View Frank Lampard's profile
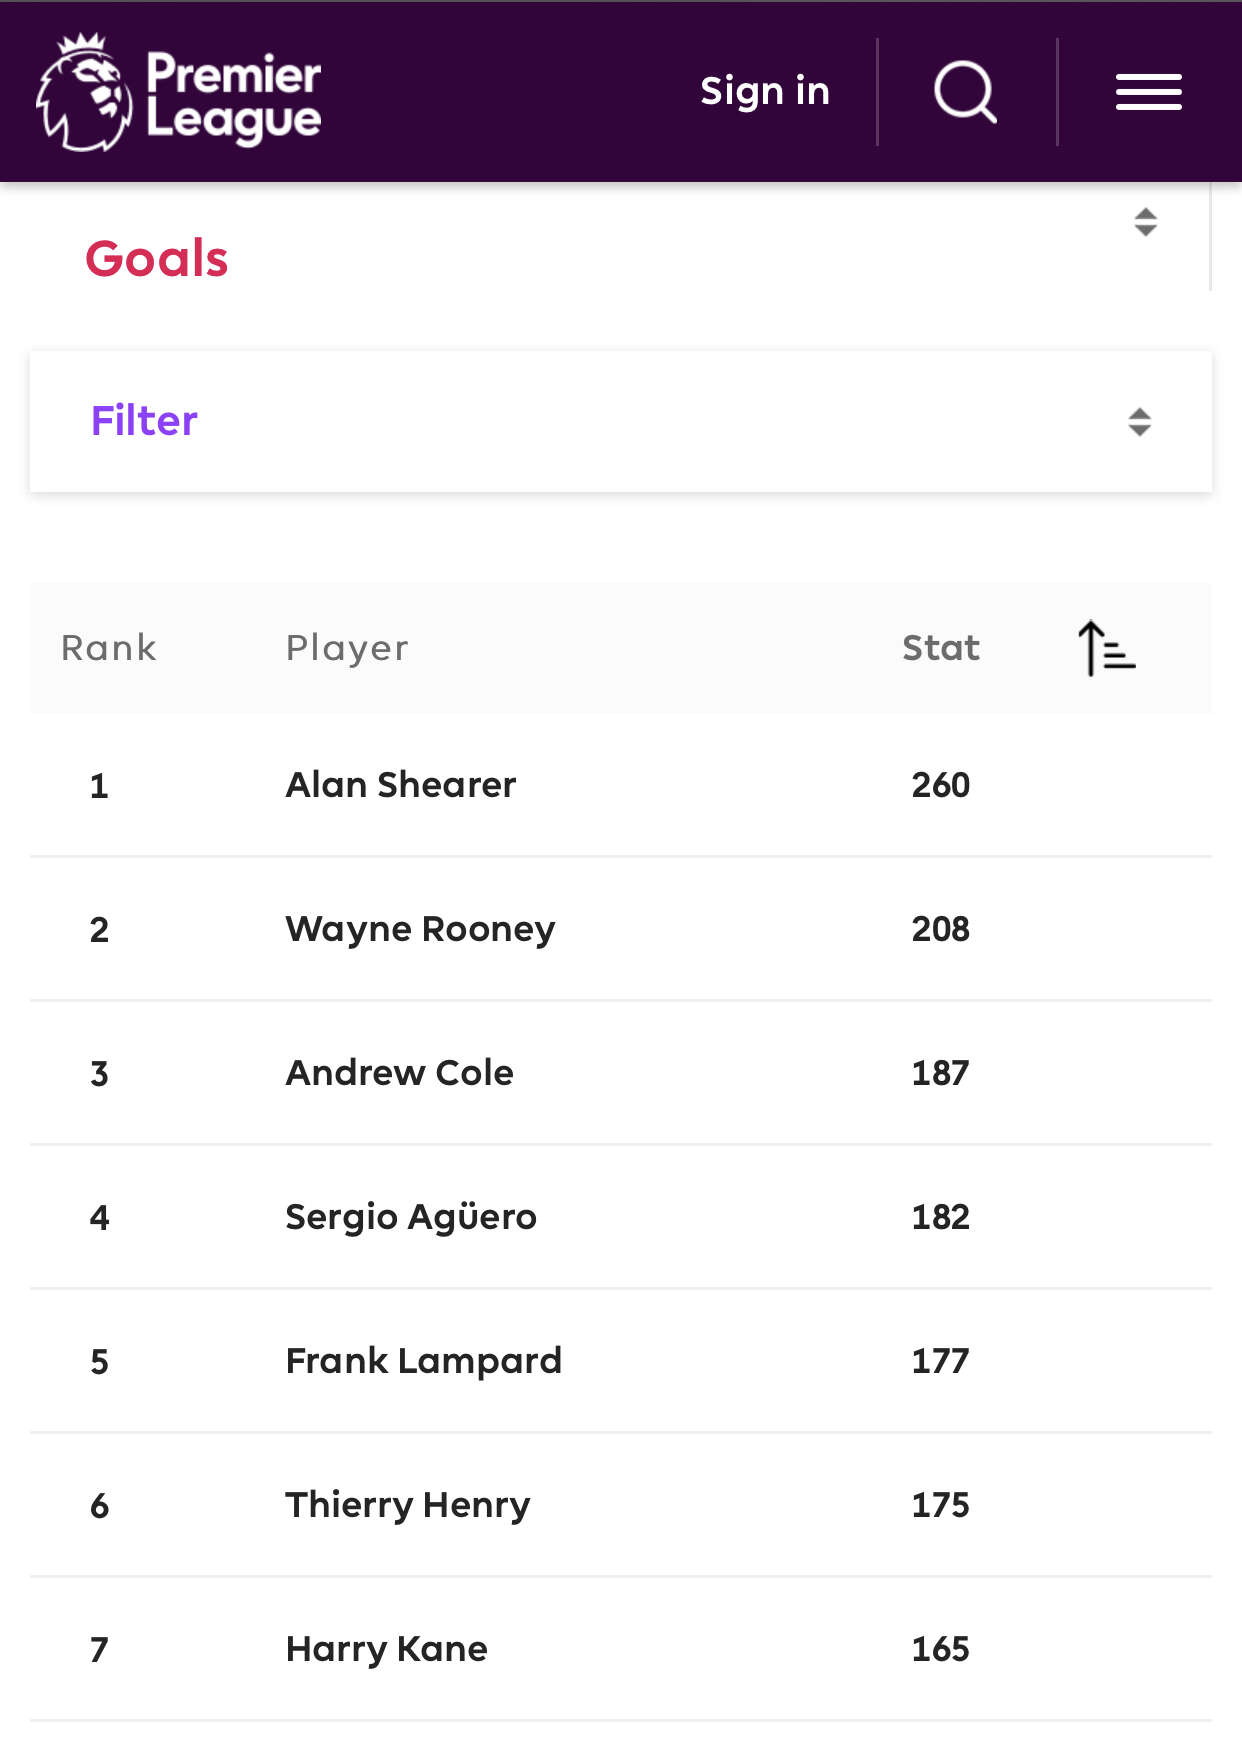Viewport: 1242px width, 1755px height. pos(423,1361)
